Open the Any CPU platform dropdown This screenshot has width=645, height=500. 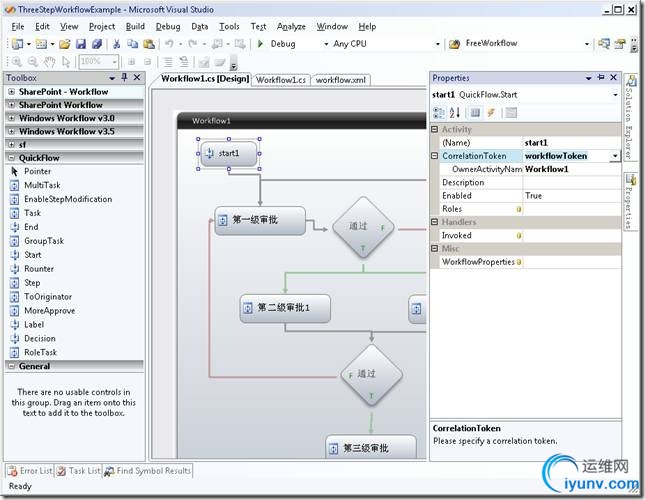tap(437, 44)
